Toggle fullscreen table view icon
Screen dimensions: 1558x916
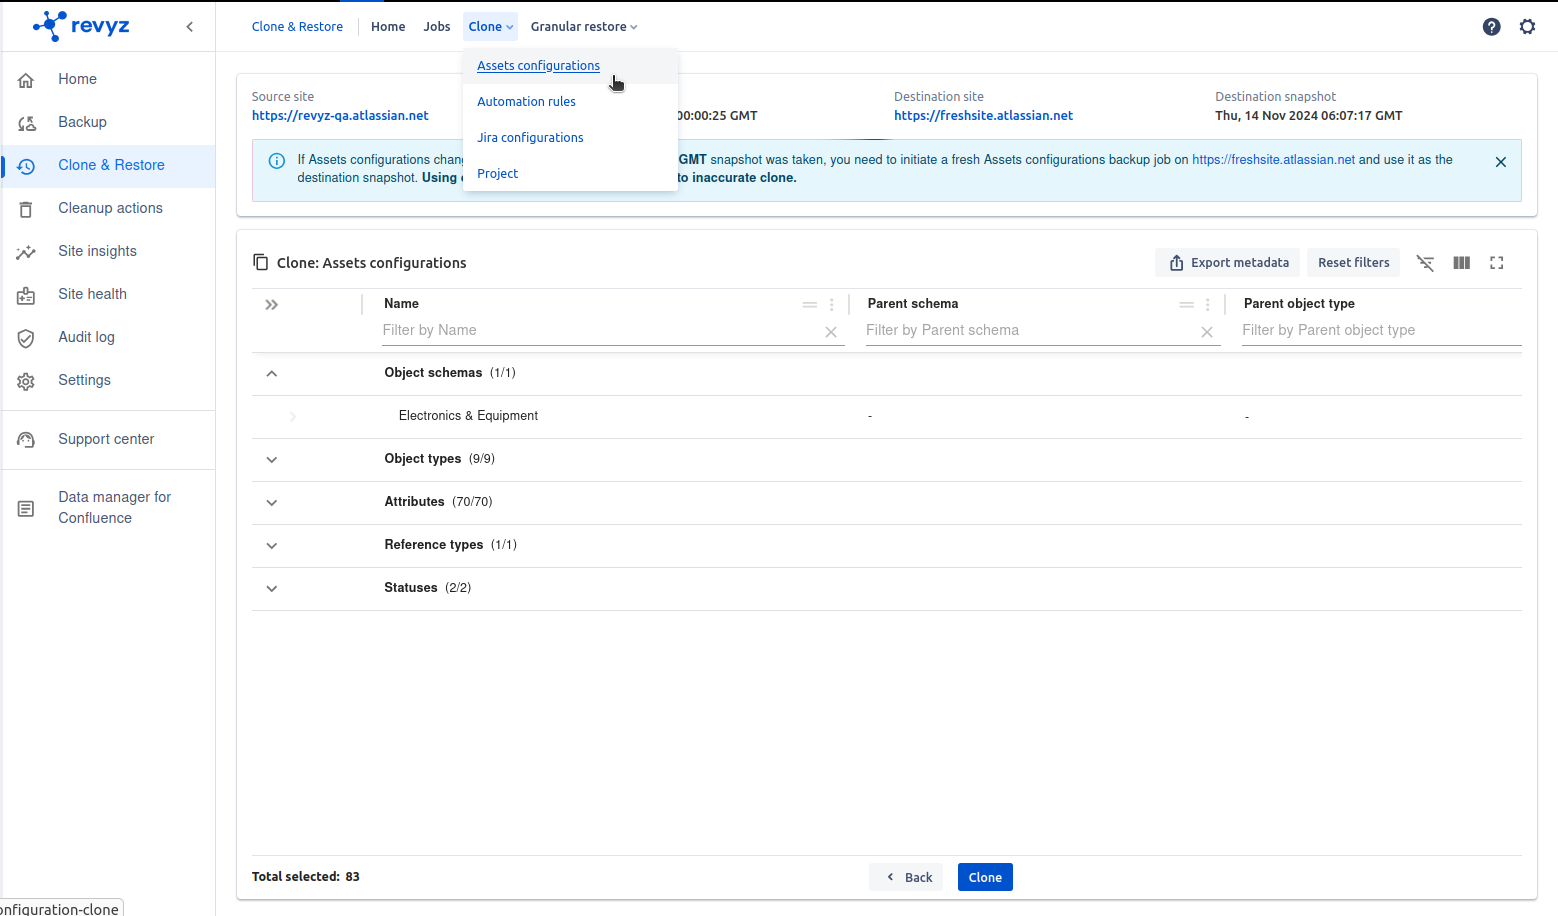(1496, 263)
